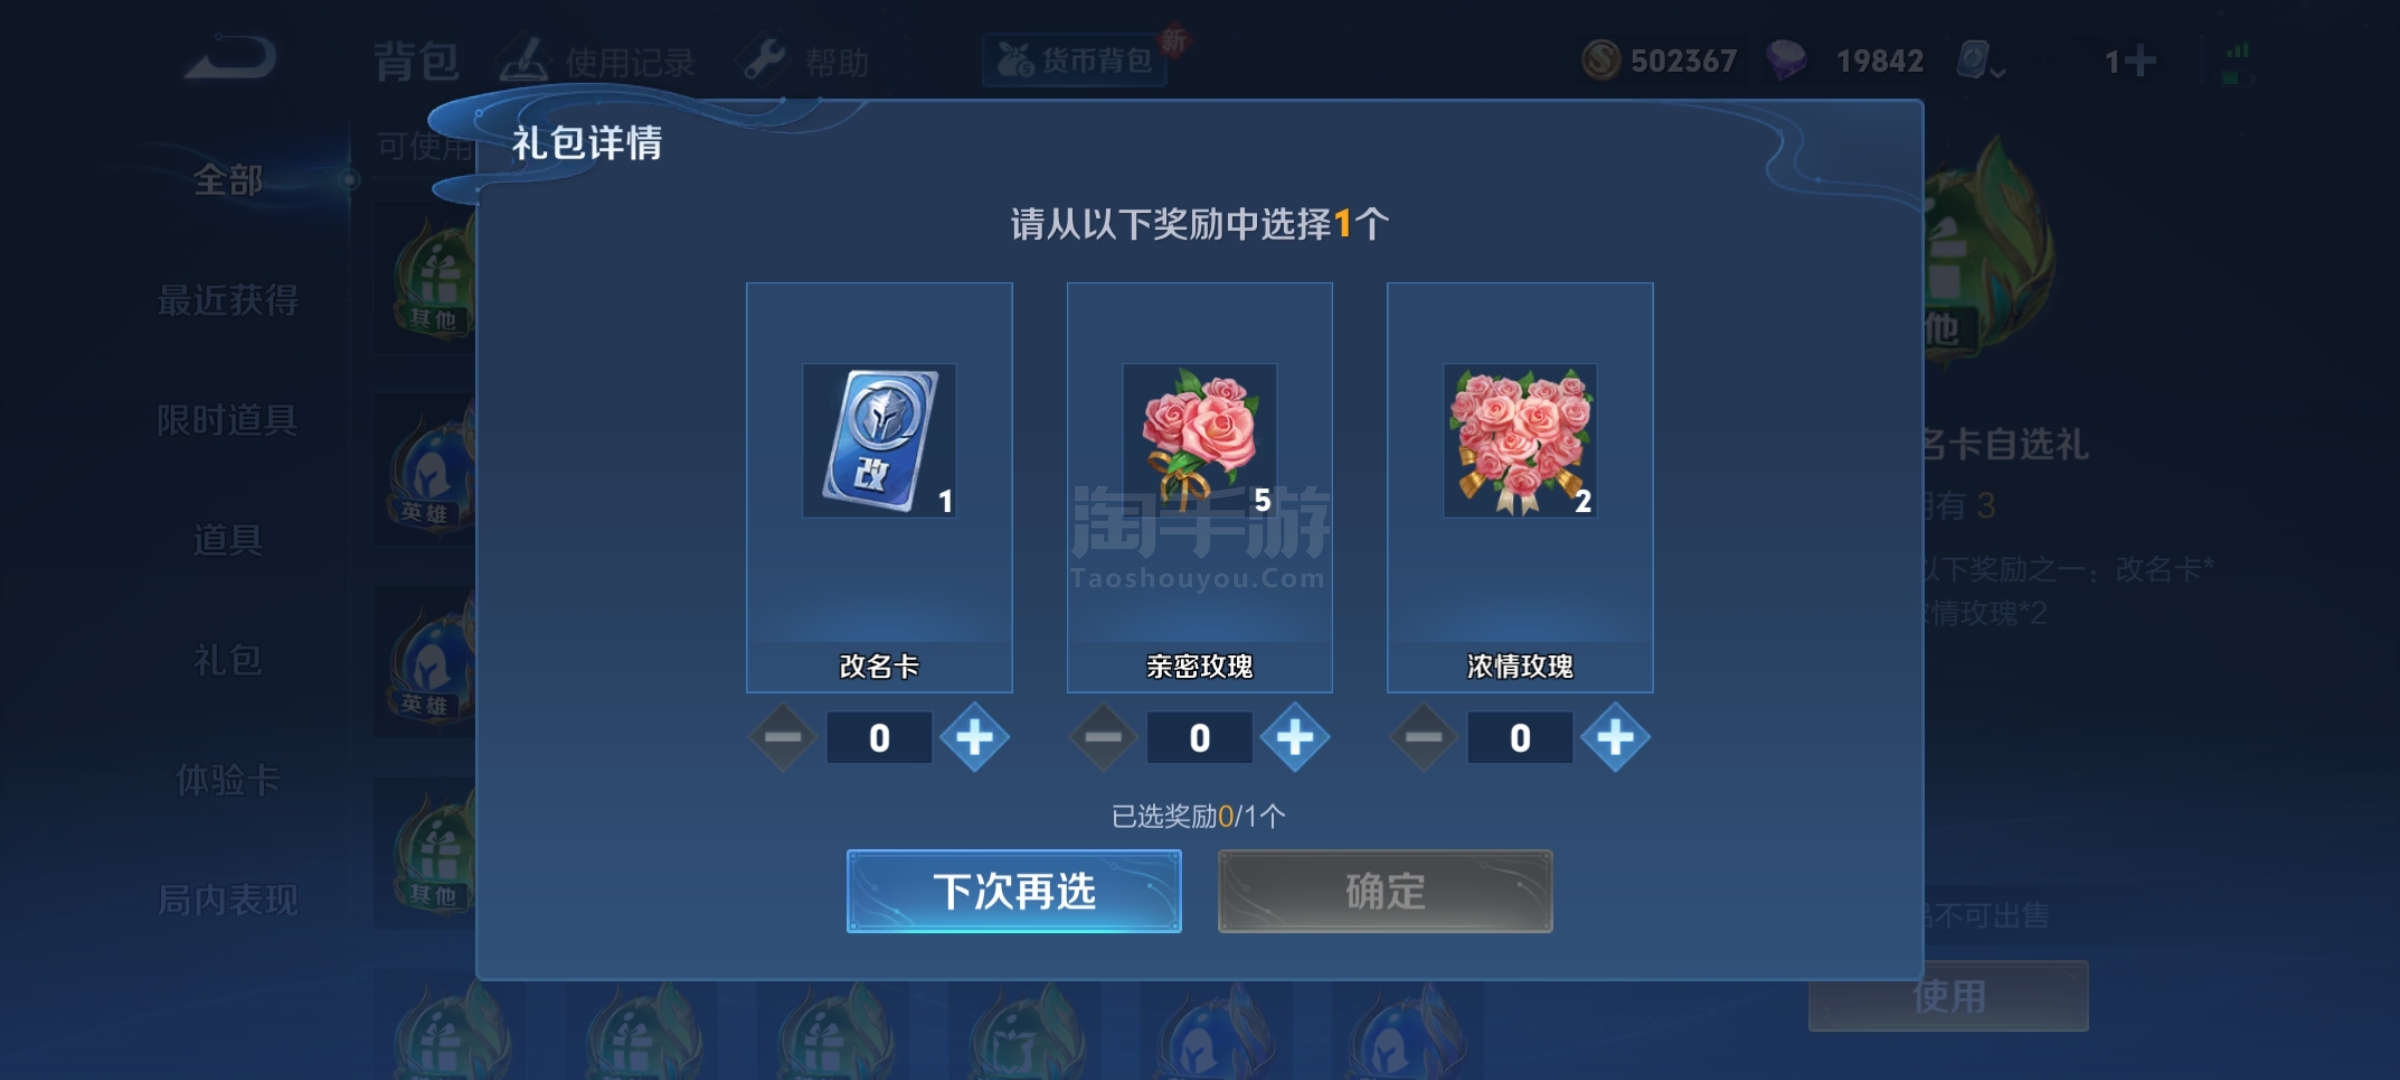The image size is (2400, 1080).
Task: Increase 亲密玫瑰 quantity with plus
Action: (x=1295, y=738)
